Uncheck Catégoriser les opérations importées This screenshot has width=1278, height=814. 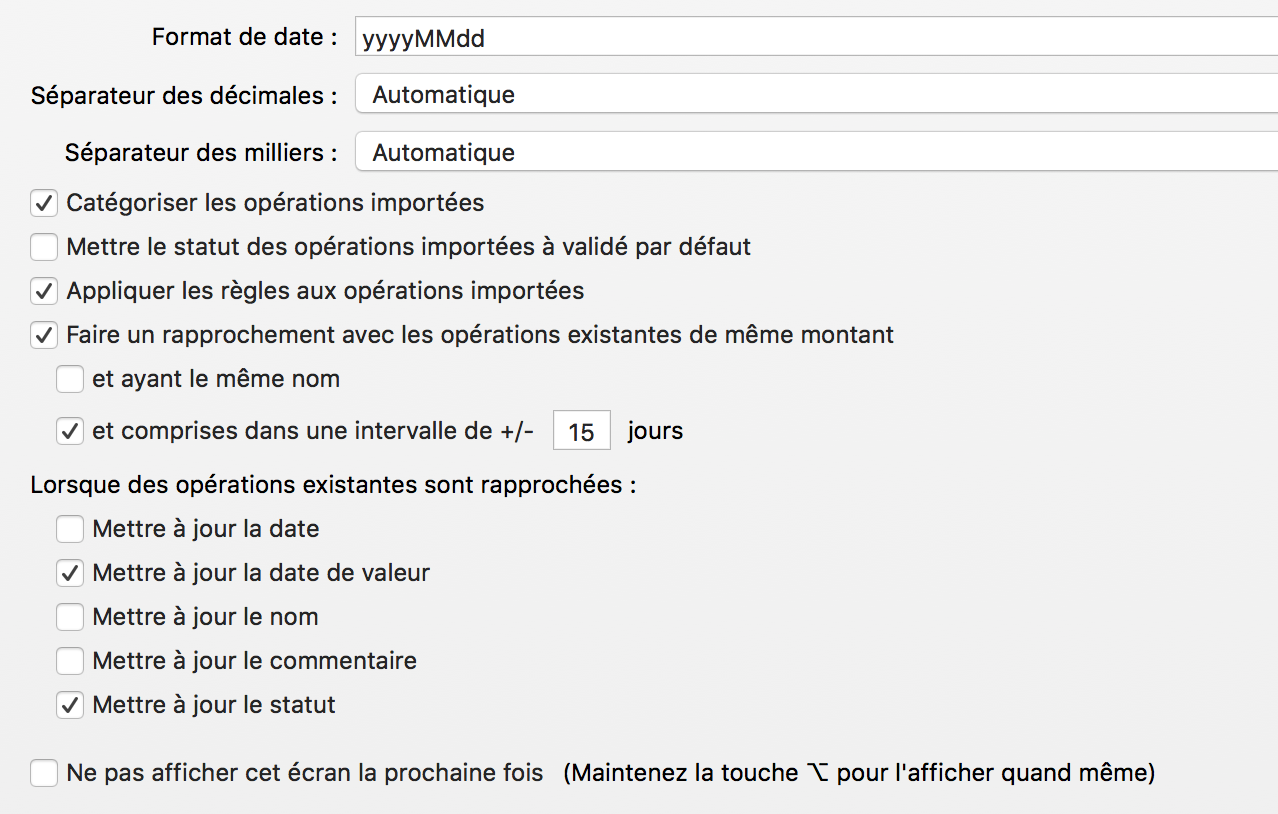point(44,203)
